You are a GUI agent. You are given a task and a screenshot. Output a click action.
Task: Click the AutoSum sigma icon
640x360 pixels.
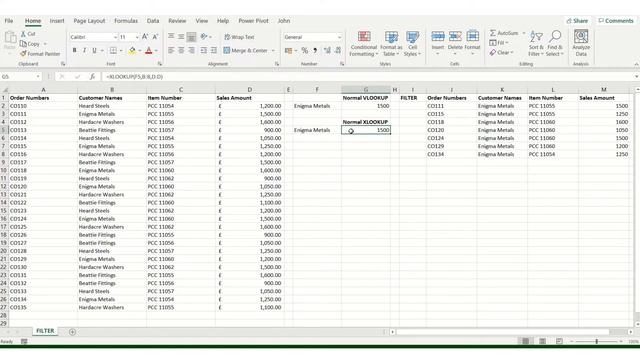pyautogui.click(x=493, y=33)
